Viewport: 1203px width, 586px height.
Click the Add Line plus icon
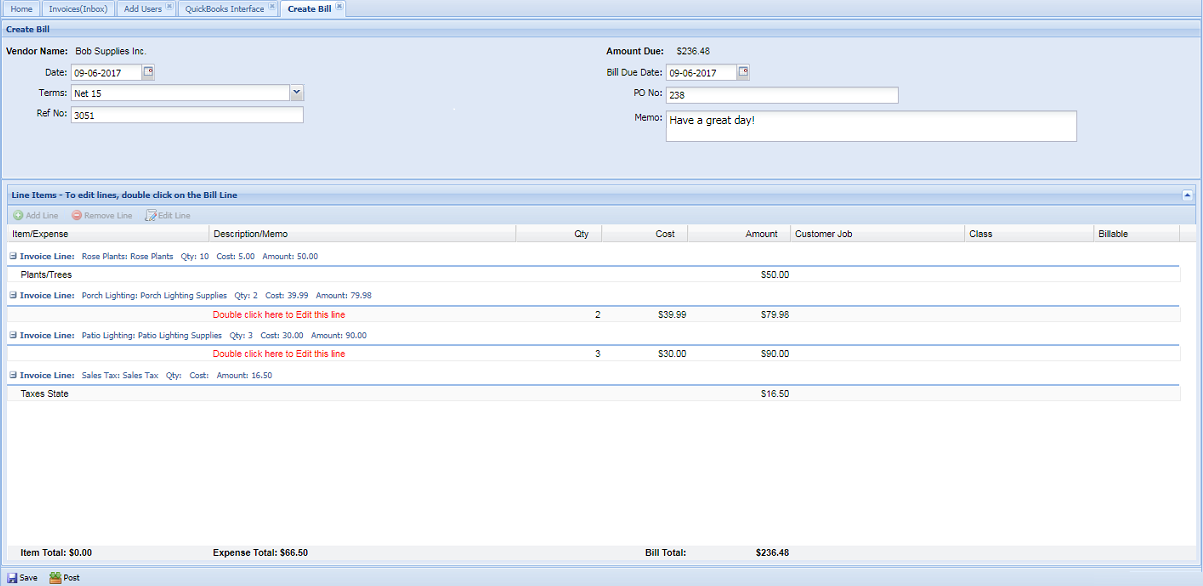(18, 215)
